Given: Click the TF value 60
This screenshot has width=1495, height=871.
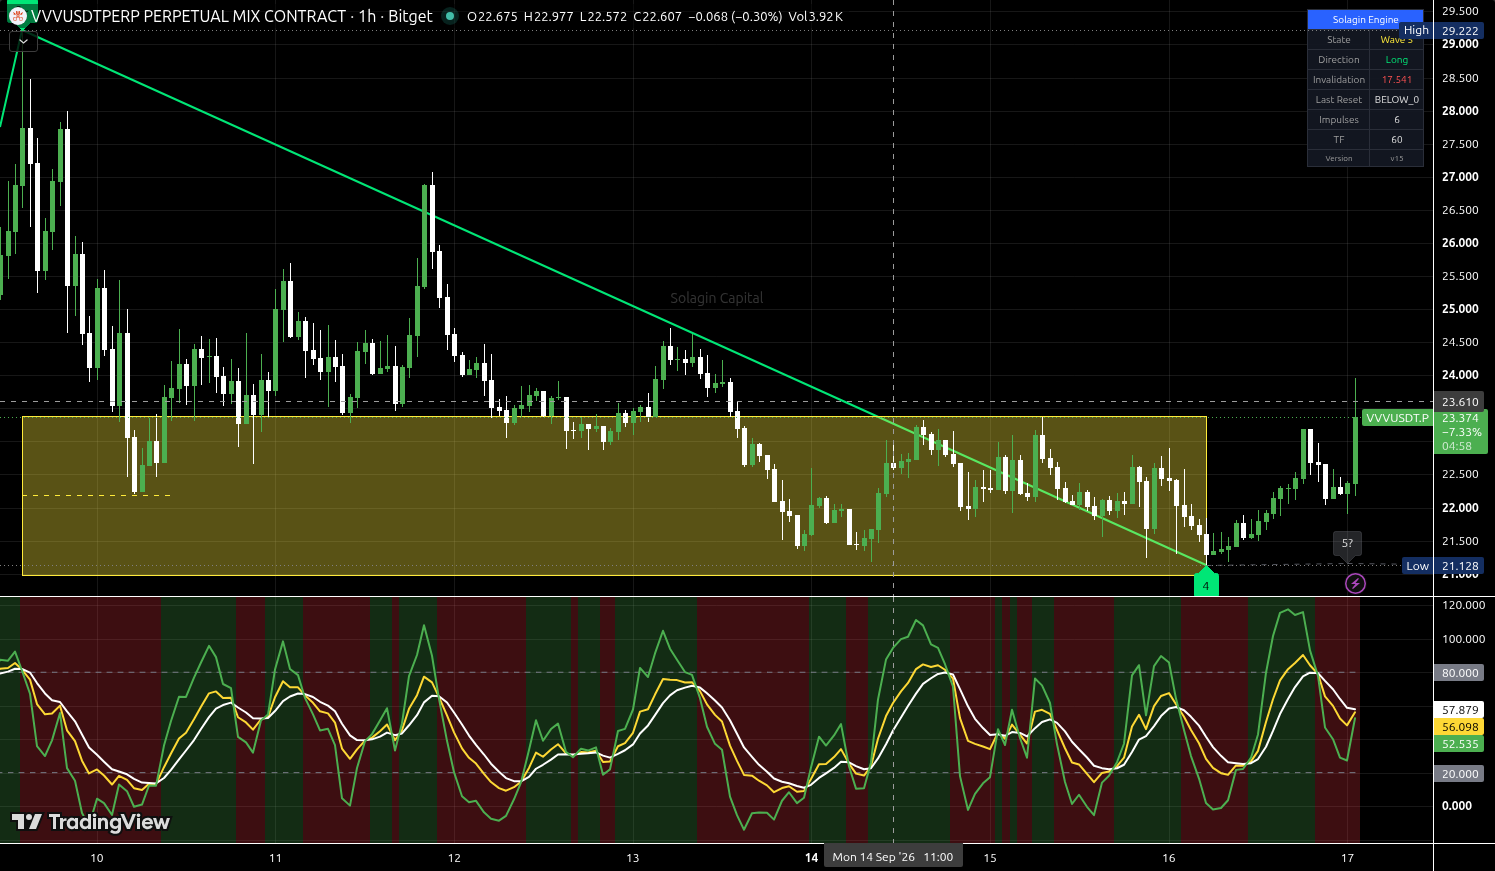Looking at the screenshot, I should pos(1396,140).
